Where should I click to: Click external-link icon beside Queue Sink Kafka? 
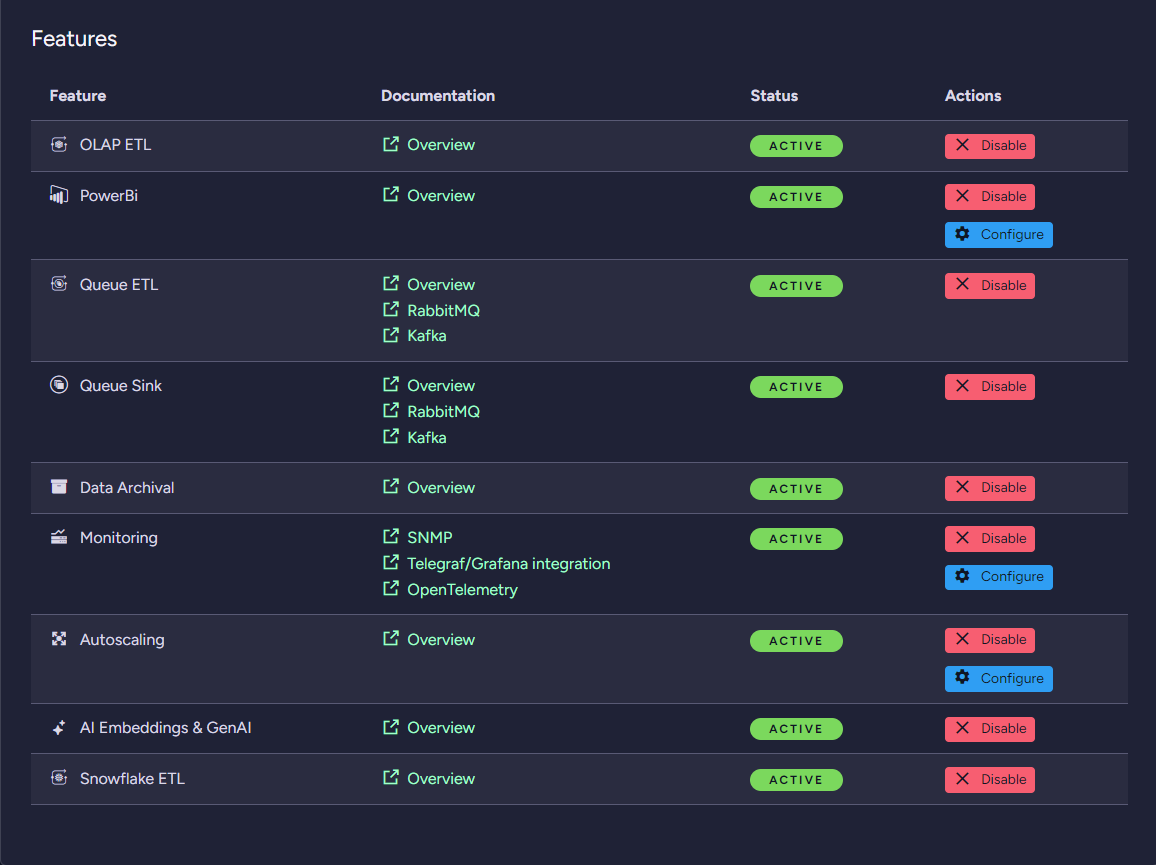(391, 437)
